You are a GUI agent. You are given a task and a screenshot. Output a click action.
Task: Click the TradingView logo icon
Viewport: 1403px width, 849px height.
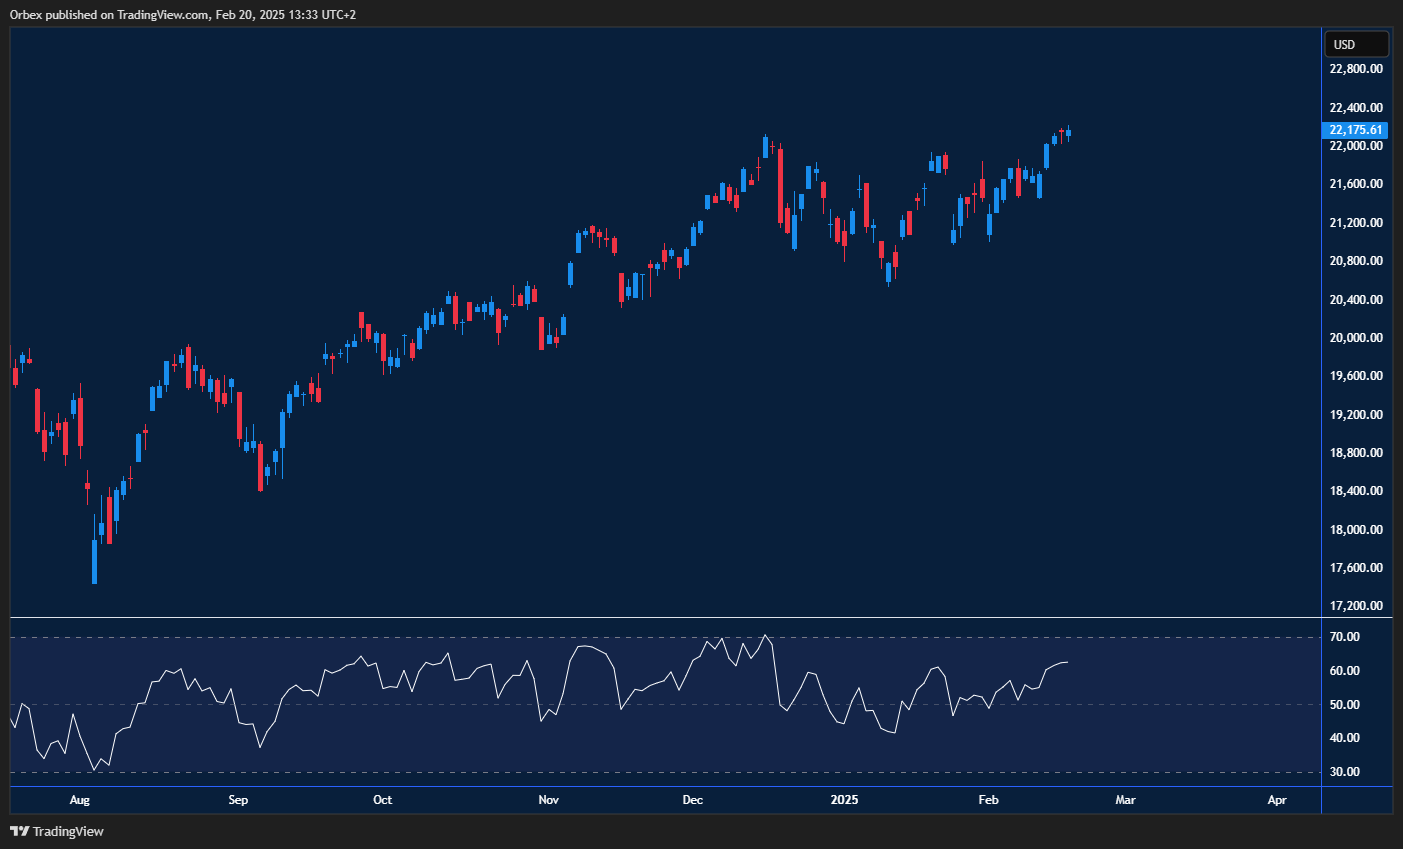(19, 831)
